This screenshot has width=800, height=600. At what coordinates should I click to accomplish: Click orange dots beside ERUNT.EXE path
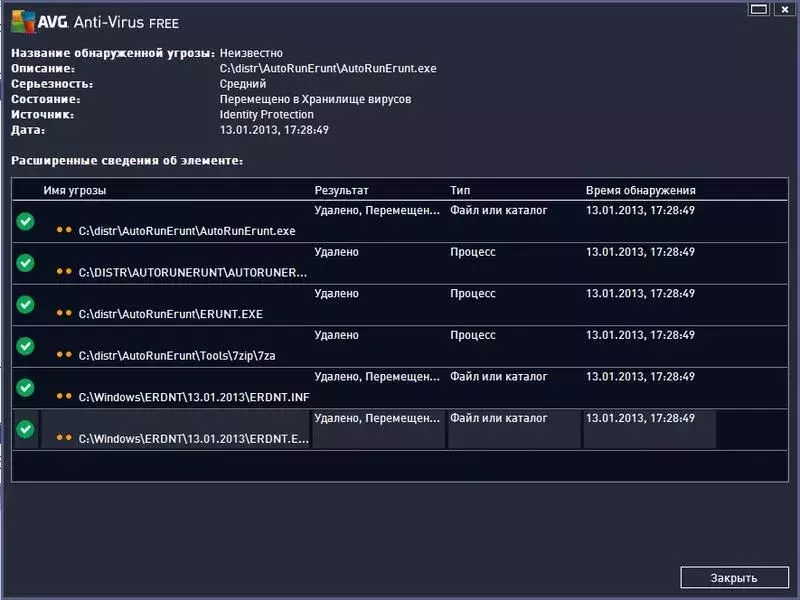pyautogui.click(x=64, y=313)
